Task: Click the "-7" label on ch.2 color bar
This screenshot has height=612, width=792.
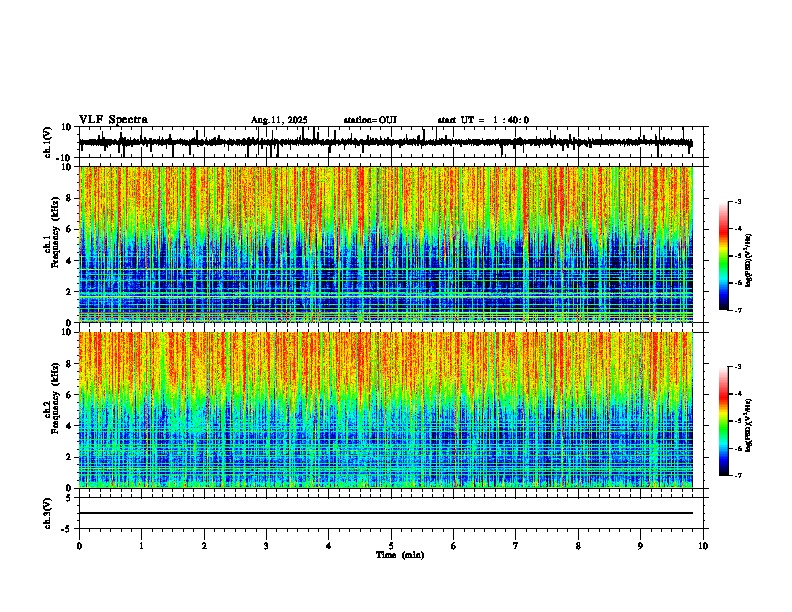Action: pyautogui.click(x=738, y=475)
